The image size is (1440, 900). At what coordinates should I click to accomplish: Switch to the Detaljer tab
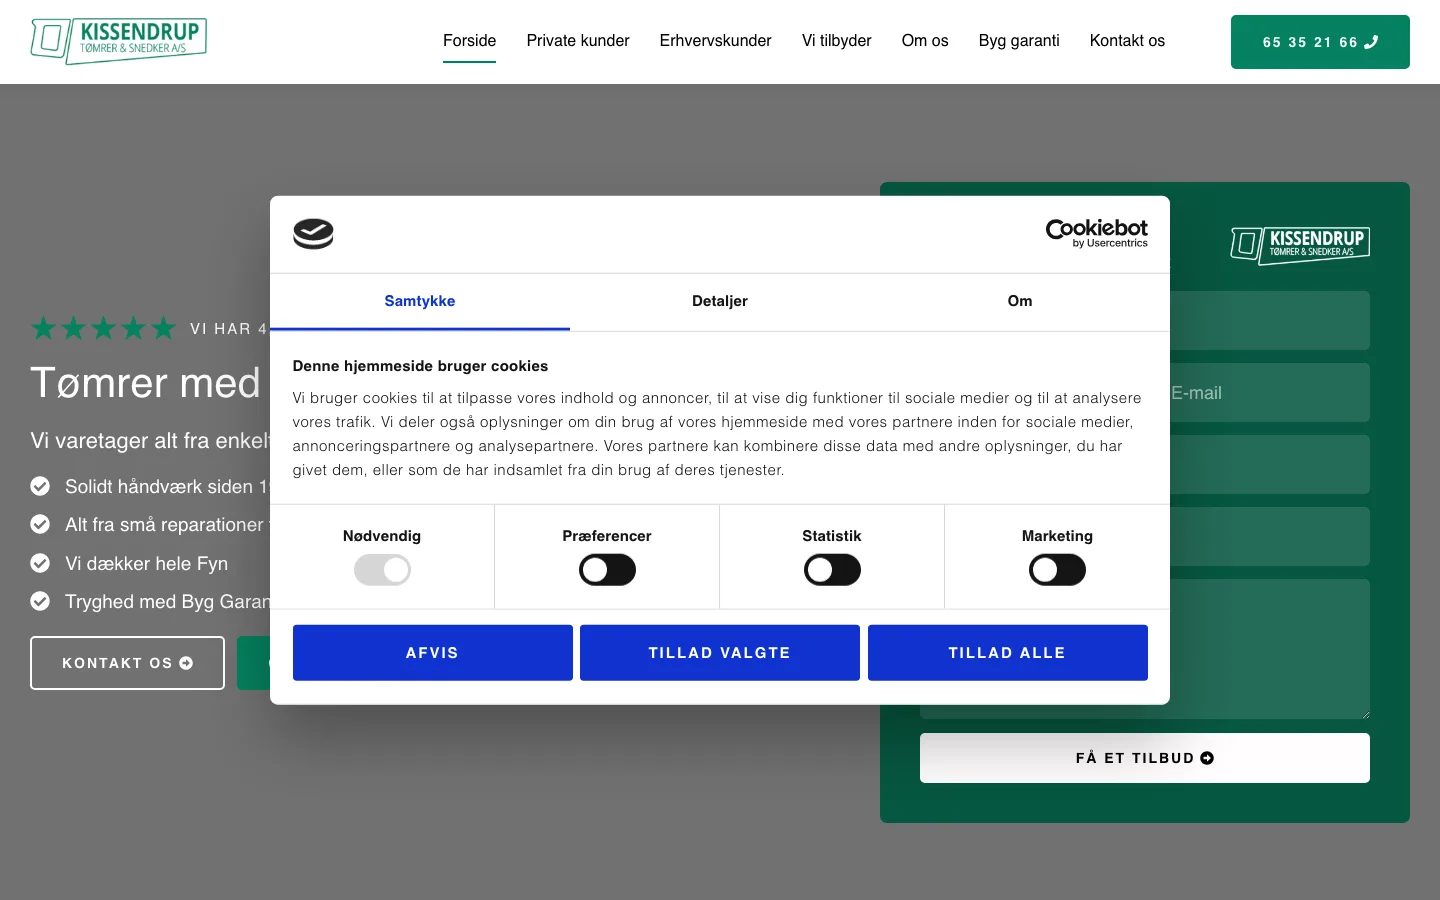720,301
